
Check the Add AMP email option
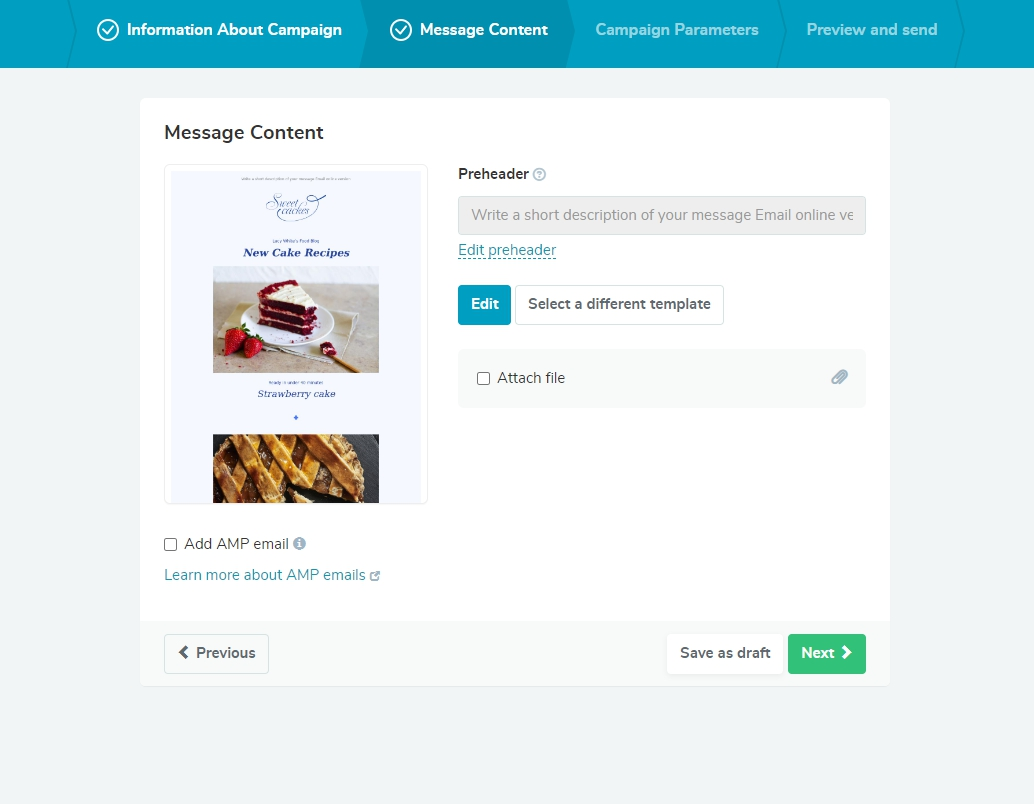tap(170, 543)
